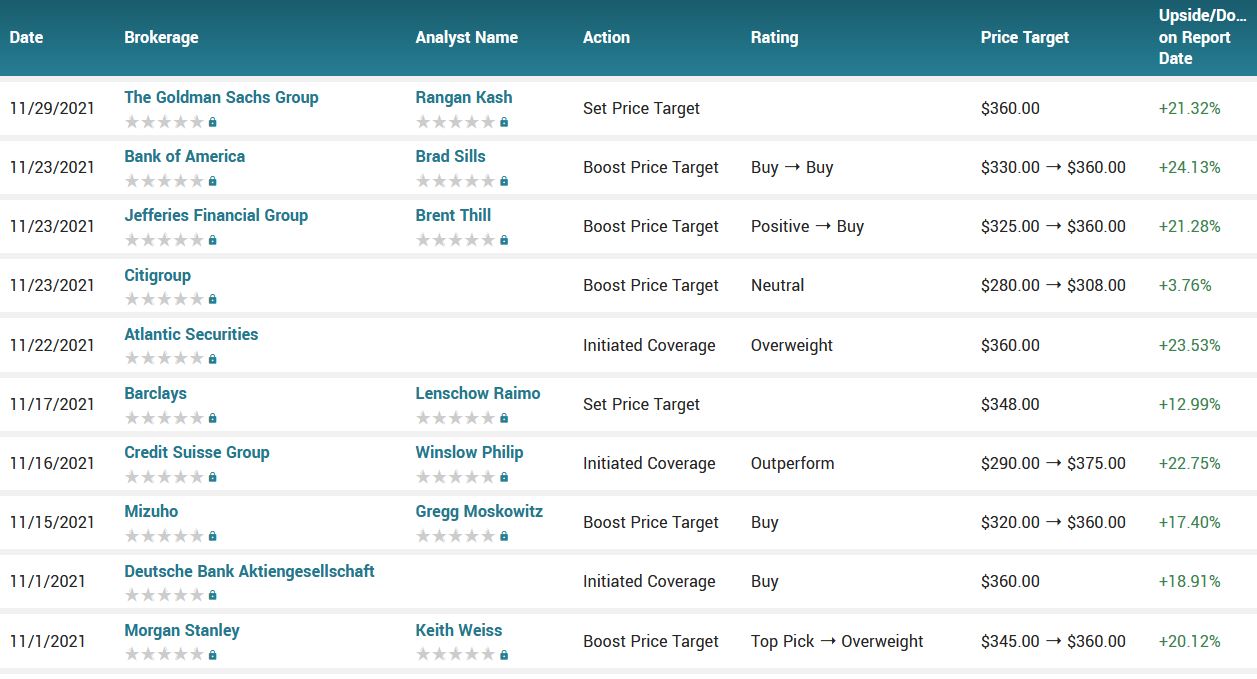Sort table by the Rating column header
Viewport: 1257px width, 679px height.
pos(774,37)
